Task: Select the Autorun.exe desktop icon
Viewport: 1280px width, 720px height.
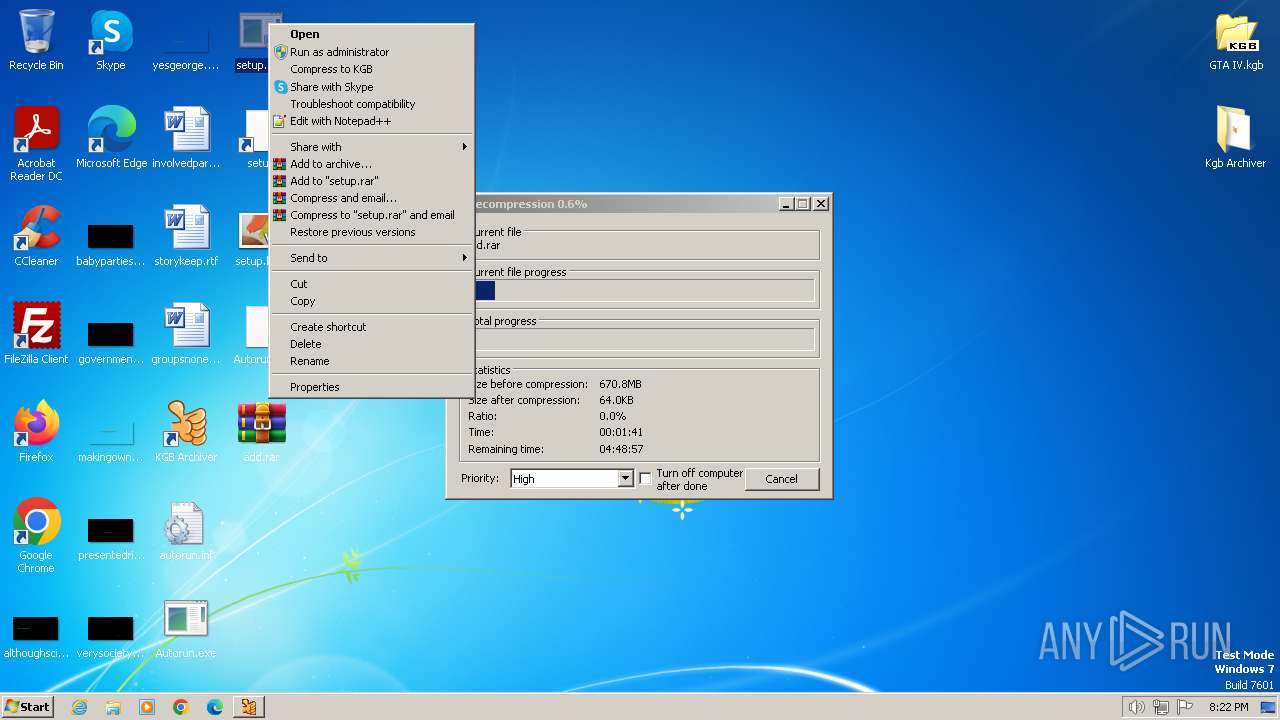Action: click(186, 628)
